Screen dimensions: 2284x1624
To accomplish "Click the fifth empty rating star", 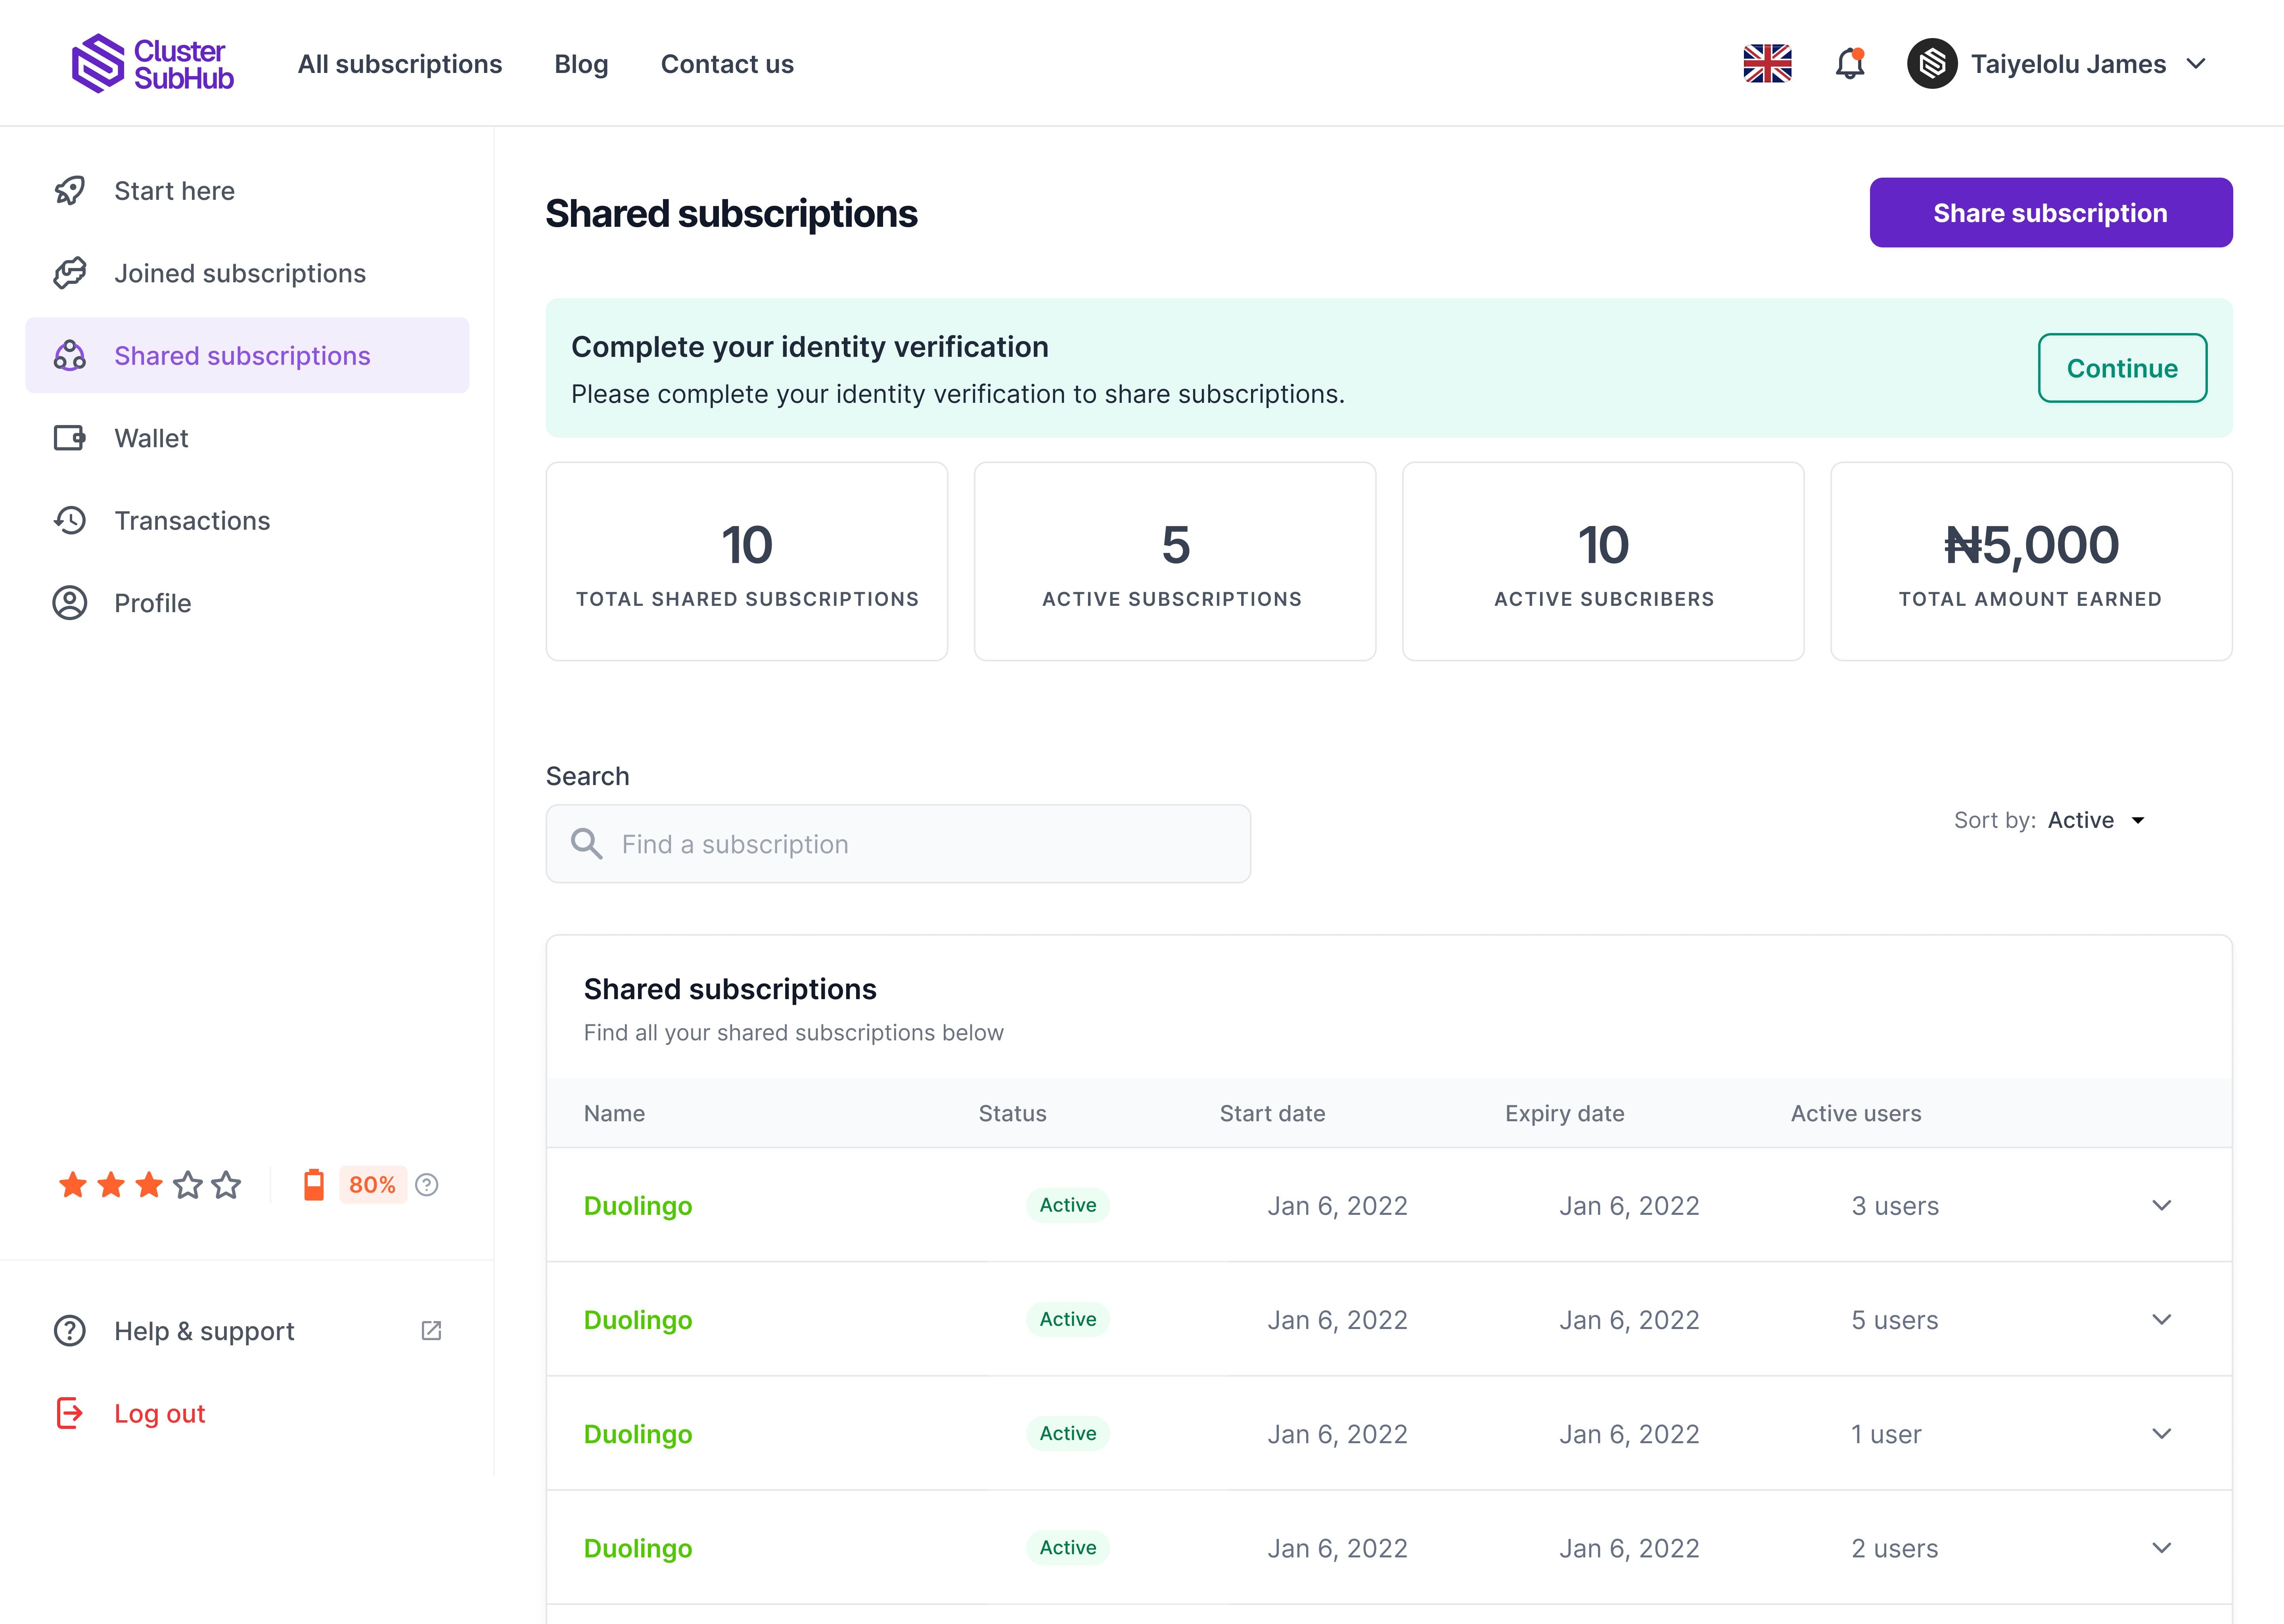I will [x=226, y=1185].
